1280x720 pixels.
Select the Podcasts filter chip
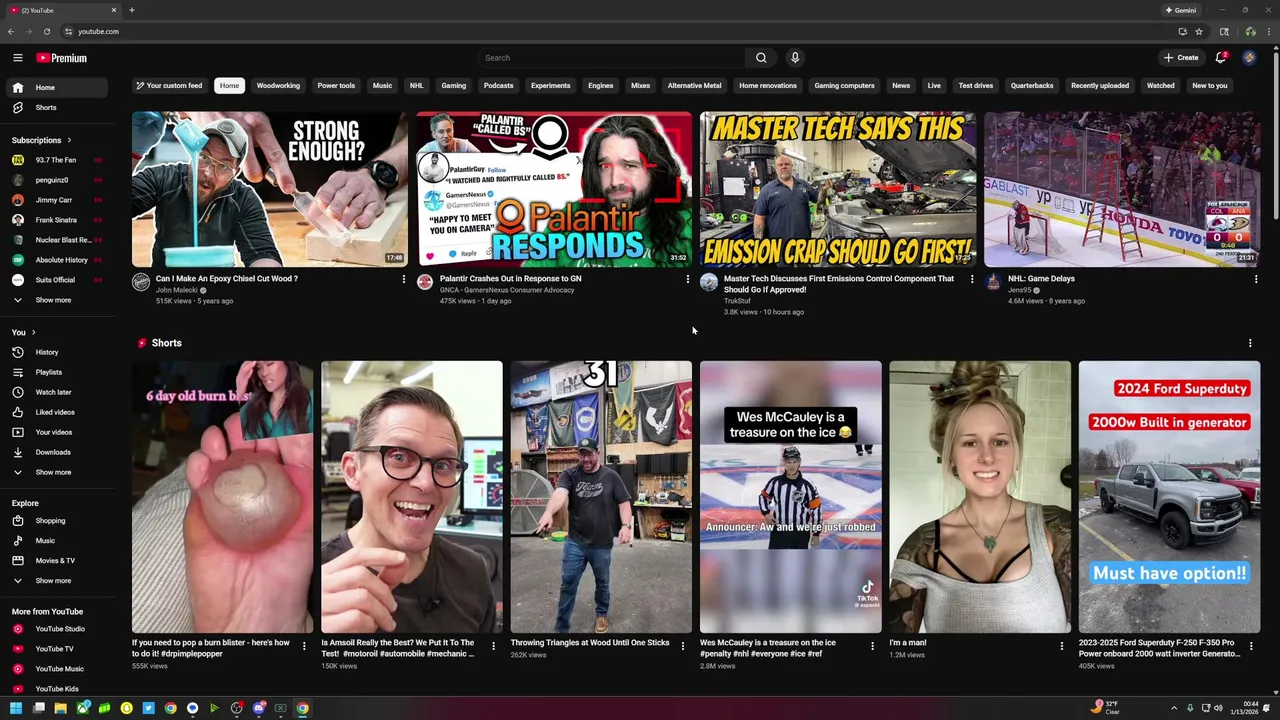point(498,86)
